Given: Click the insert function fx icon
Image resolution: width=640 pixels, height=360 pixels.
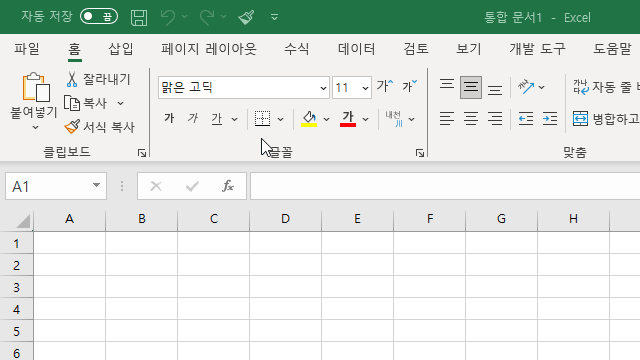Looking at the screenshot, I should coord(228,186).
